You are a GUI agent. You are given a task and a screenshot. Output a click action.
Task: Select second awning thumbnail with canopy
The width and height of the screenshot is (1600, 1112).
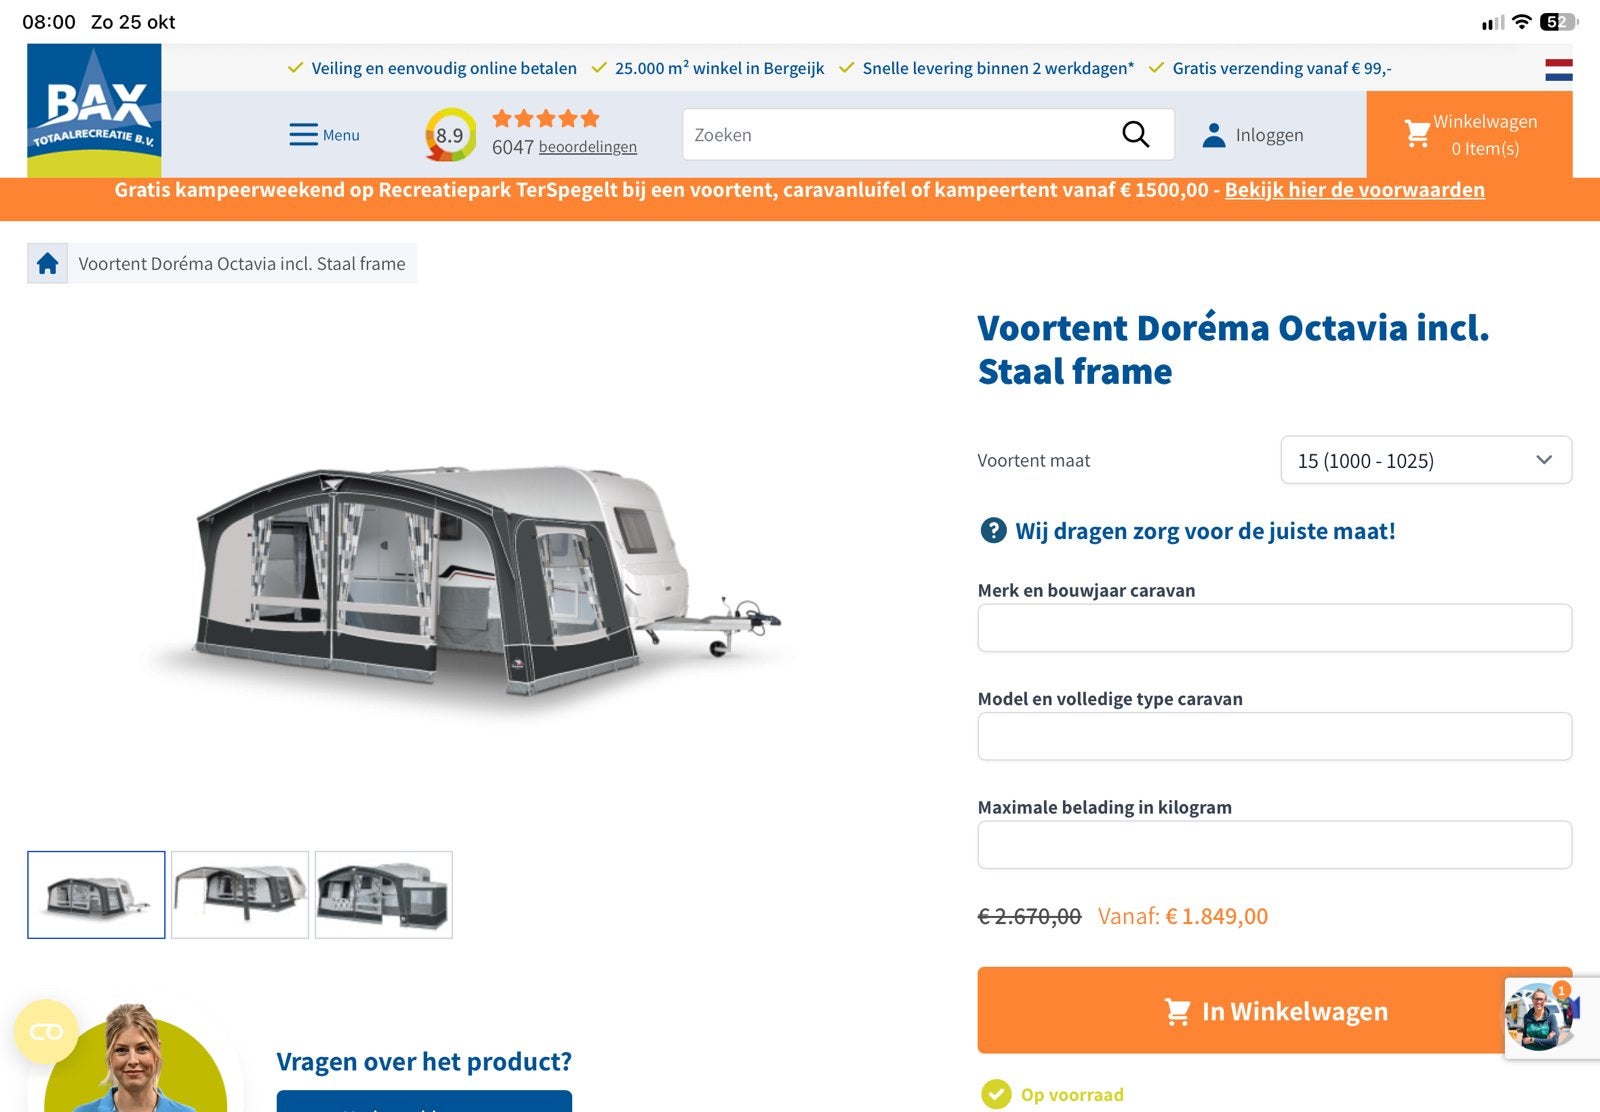click(x=240, y=895)
